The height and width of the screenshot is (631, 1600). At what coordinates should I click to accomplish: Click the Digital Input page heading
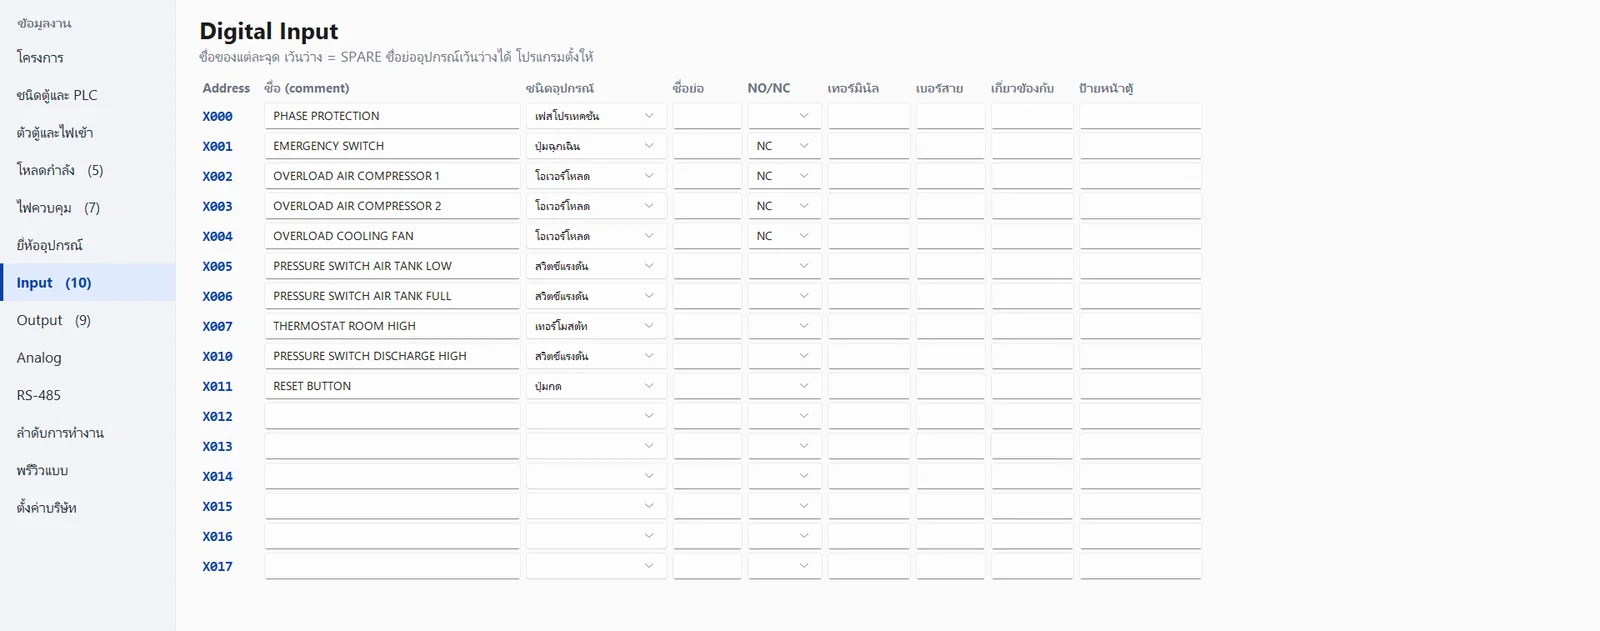tap(269, 31)
